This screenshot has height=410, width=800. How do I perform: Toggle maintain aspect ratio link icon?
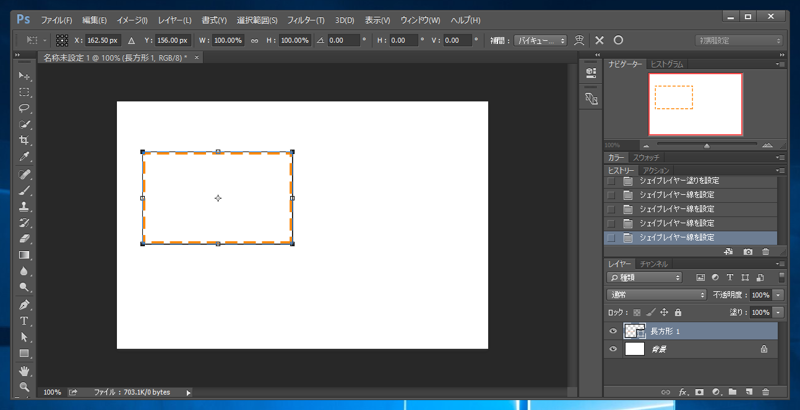pyautogui.click(x=255, y=41)
